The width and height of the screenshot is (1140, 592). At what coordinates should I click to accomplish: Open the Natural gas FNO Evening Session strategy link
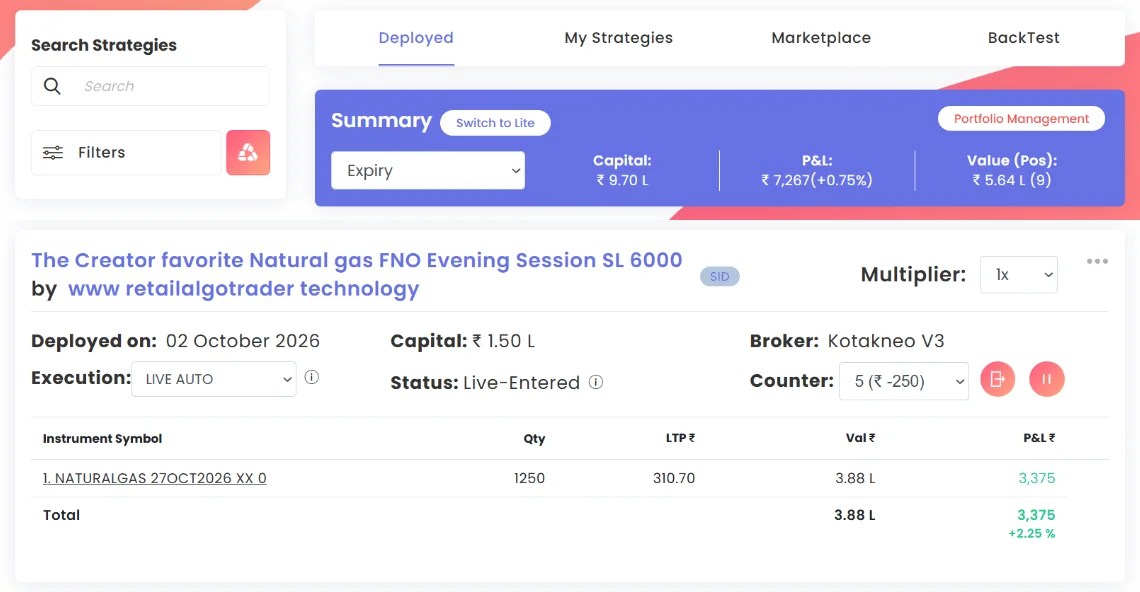click(357, 260)
